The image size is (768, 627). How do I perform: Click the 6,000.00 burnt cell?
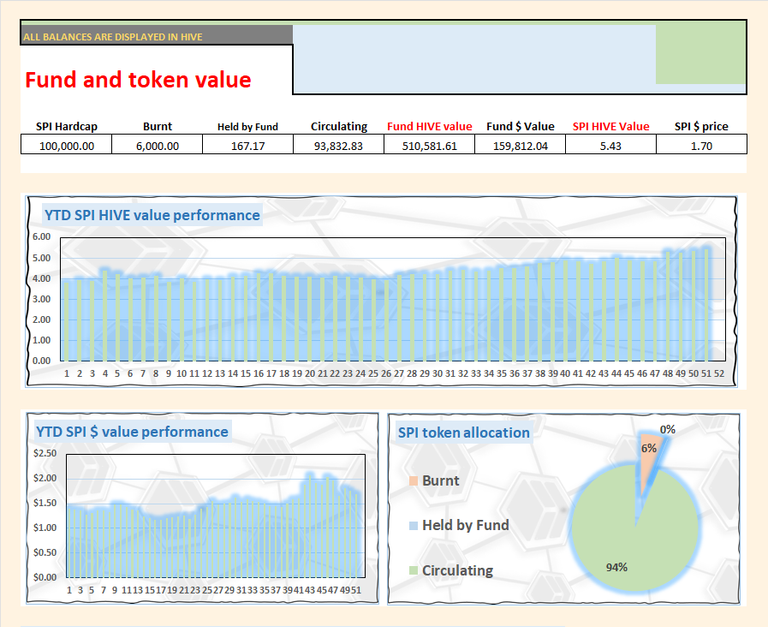point(157,145)
